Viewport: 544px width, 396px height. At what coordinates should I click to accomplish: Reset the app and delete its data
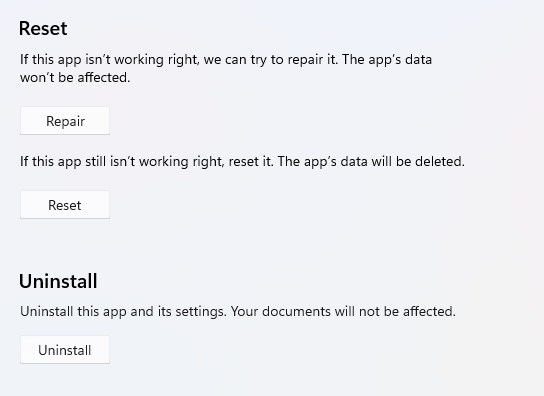[x=65, y=205]
